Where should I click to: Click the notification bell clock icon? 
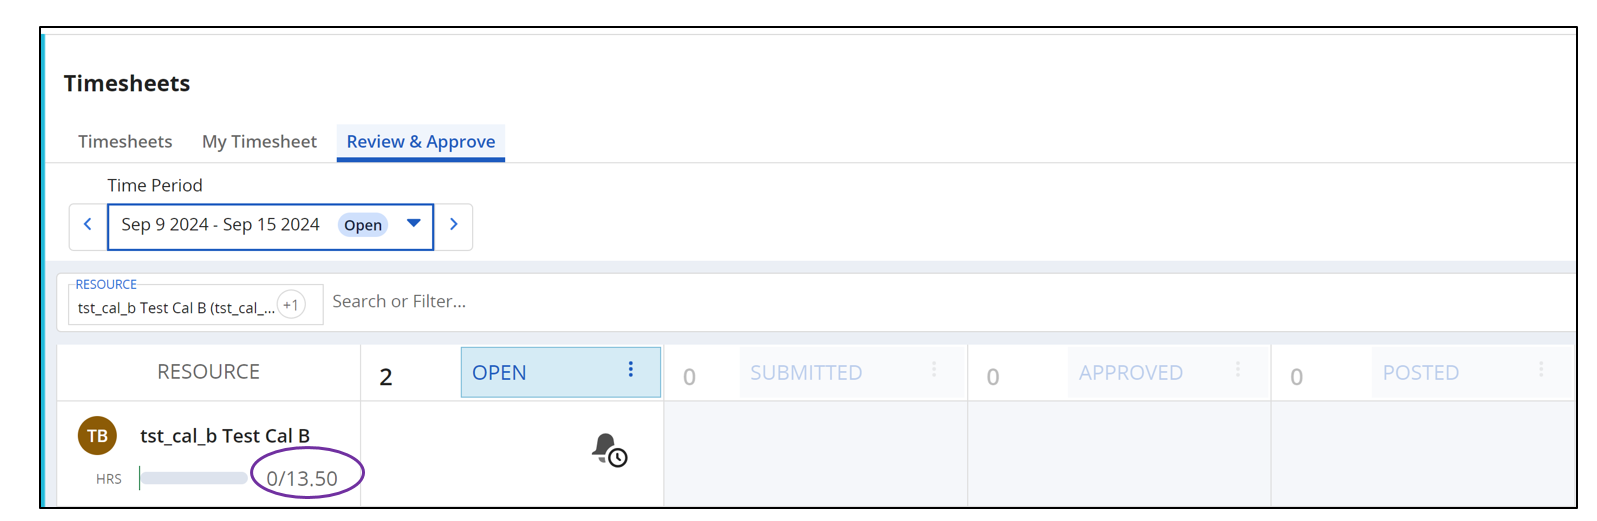(x=609, y=449)
